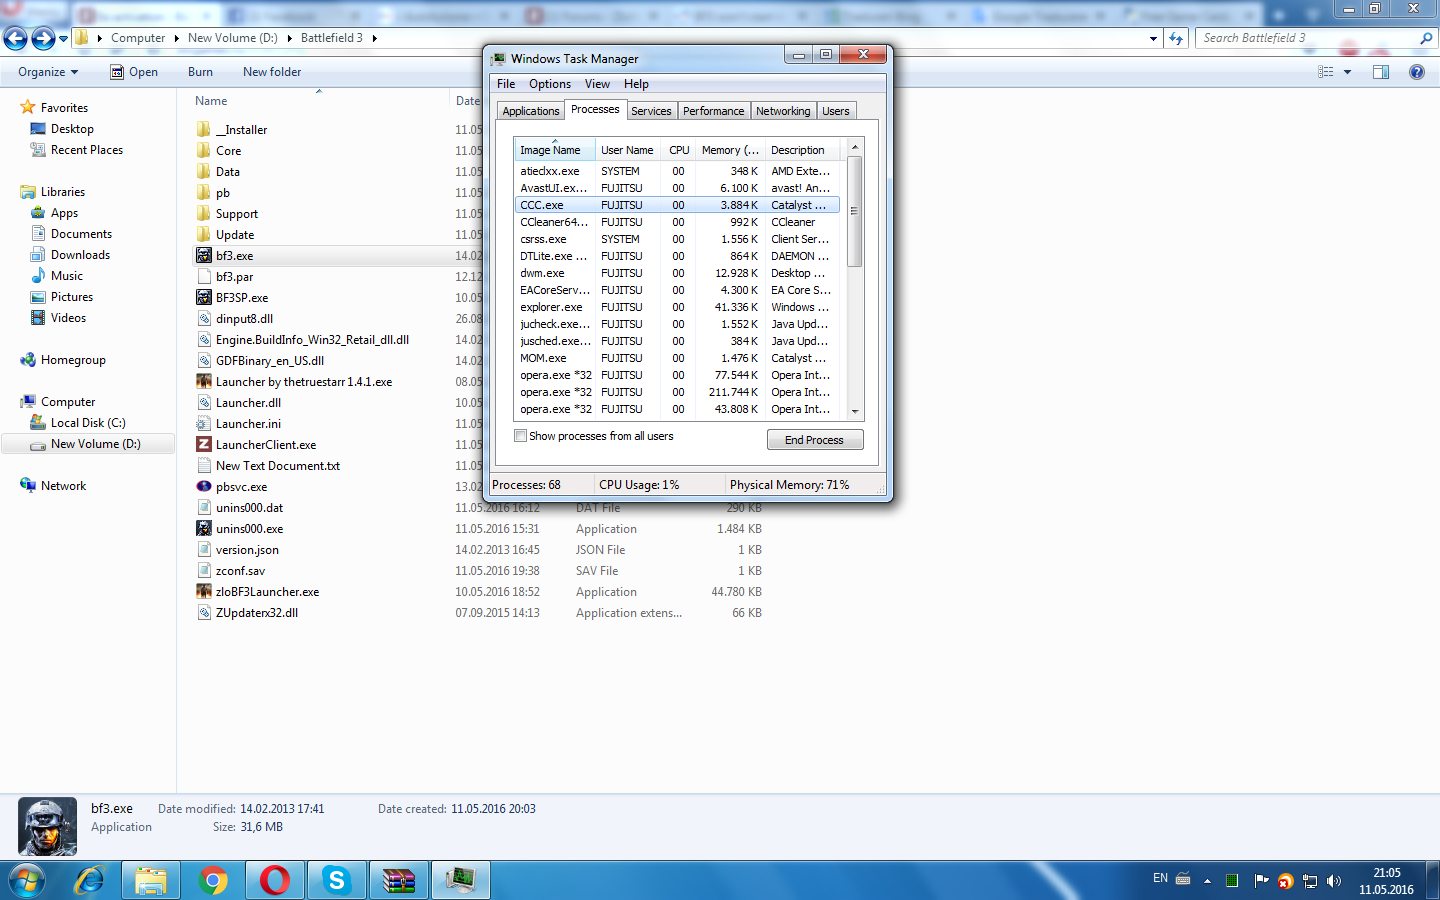Open the address bar history dropdown
This screenshot has height=900, width=1440.
pos(1153,38)
